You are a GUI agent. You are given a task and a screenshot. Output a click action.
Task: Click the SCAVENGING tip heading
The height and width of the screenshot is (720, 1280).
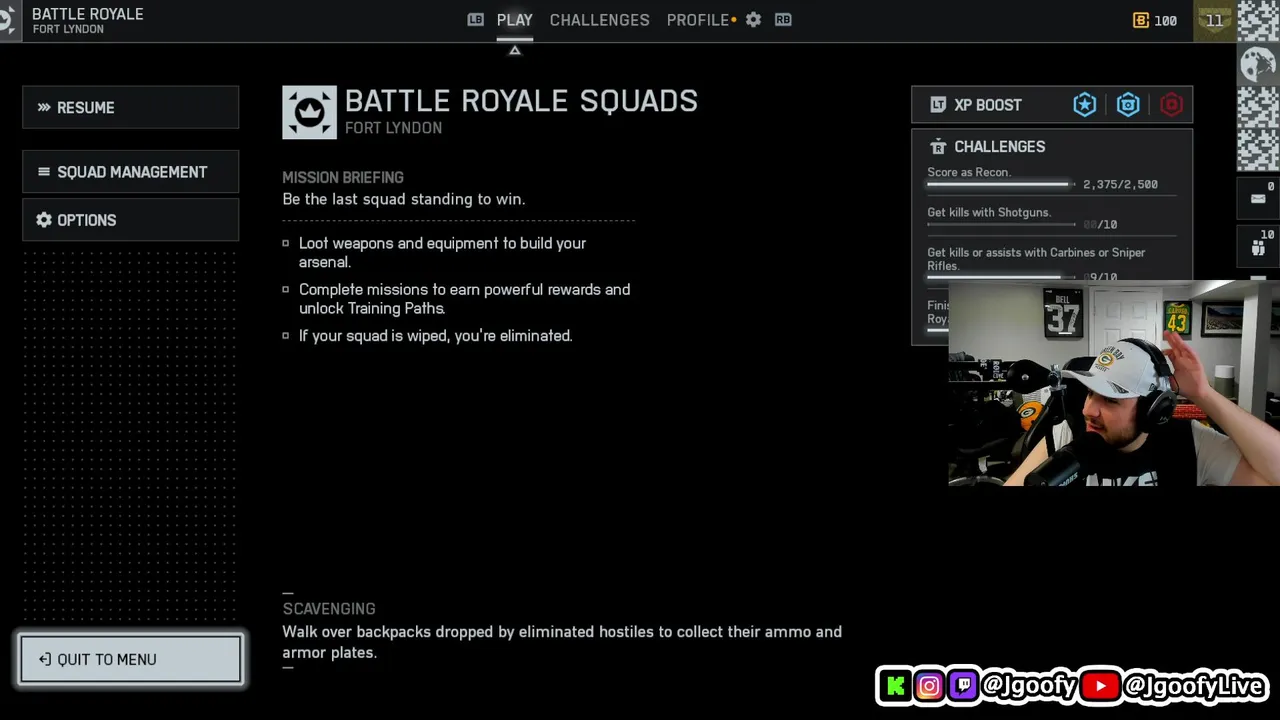point(329,608)
